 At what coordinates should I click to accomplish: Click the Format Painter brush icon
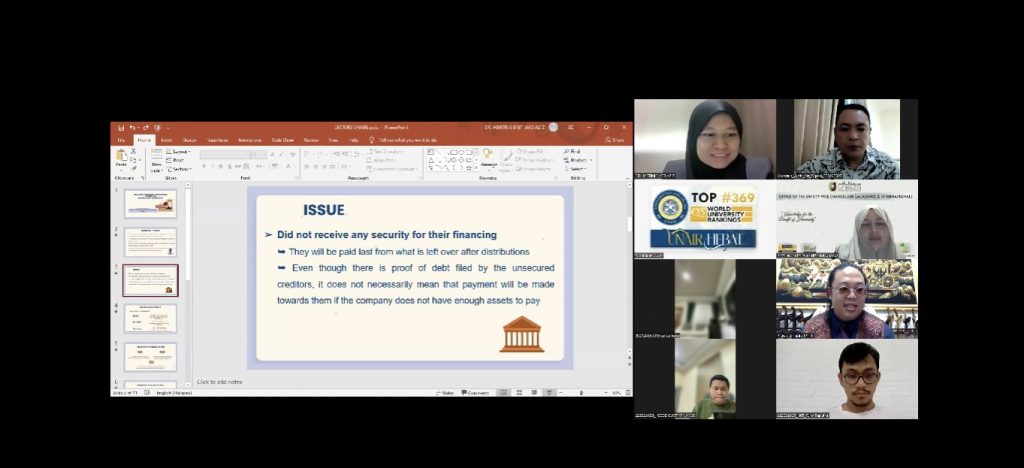tap(133, 168)
